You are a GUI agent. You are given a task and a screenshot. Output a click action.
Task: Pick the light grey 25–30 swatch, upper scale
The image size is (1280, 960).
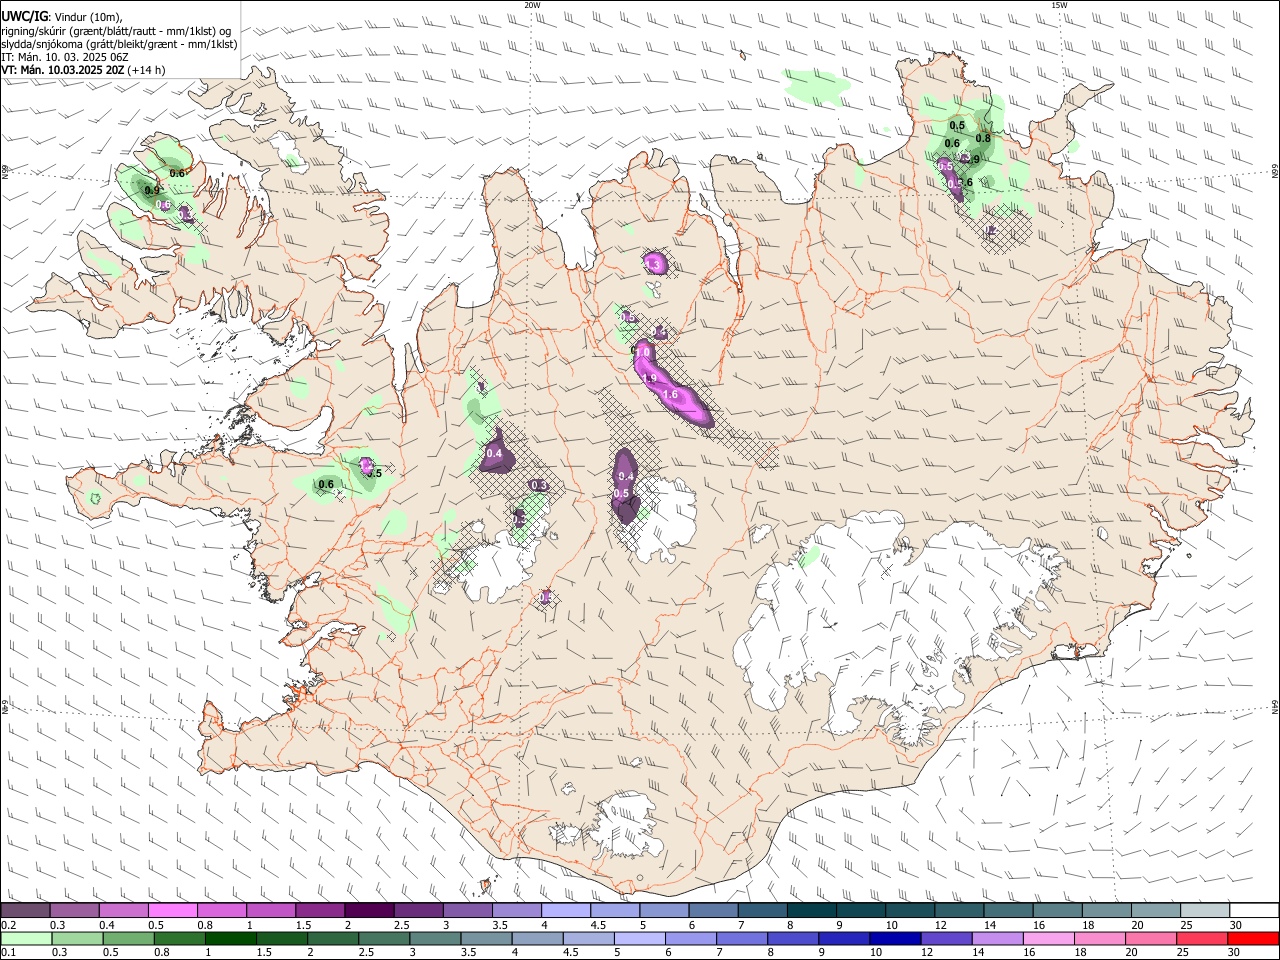[1204, 911]
